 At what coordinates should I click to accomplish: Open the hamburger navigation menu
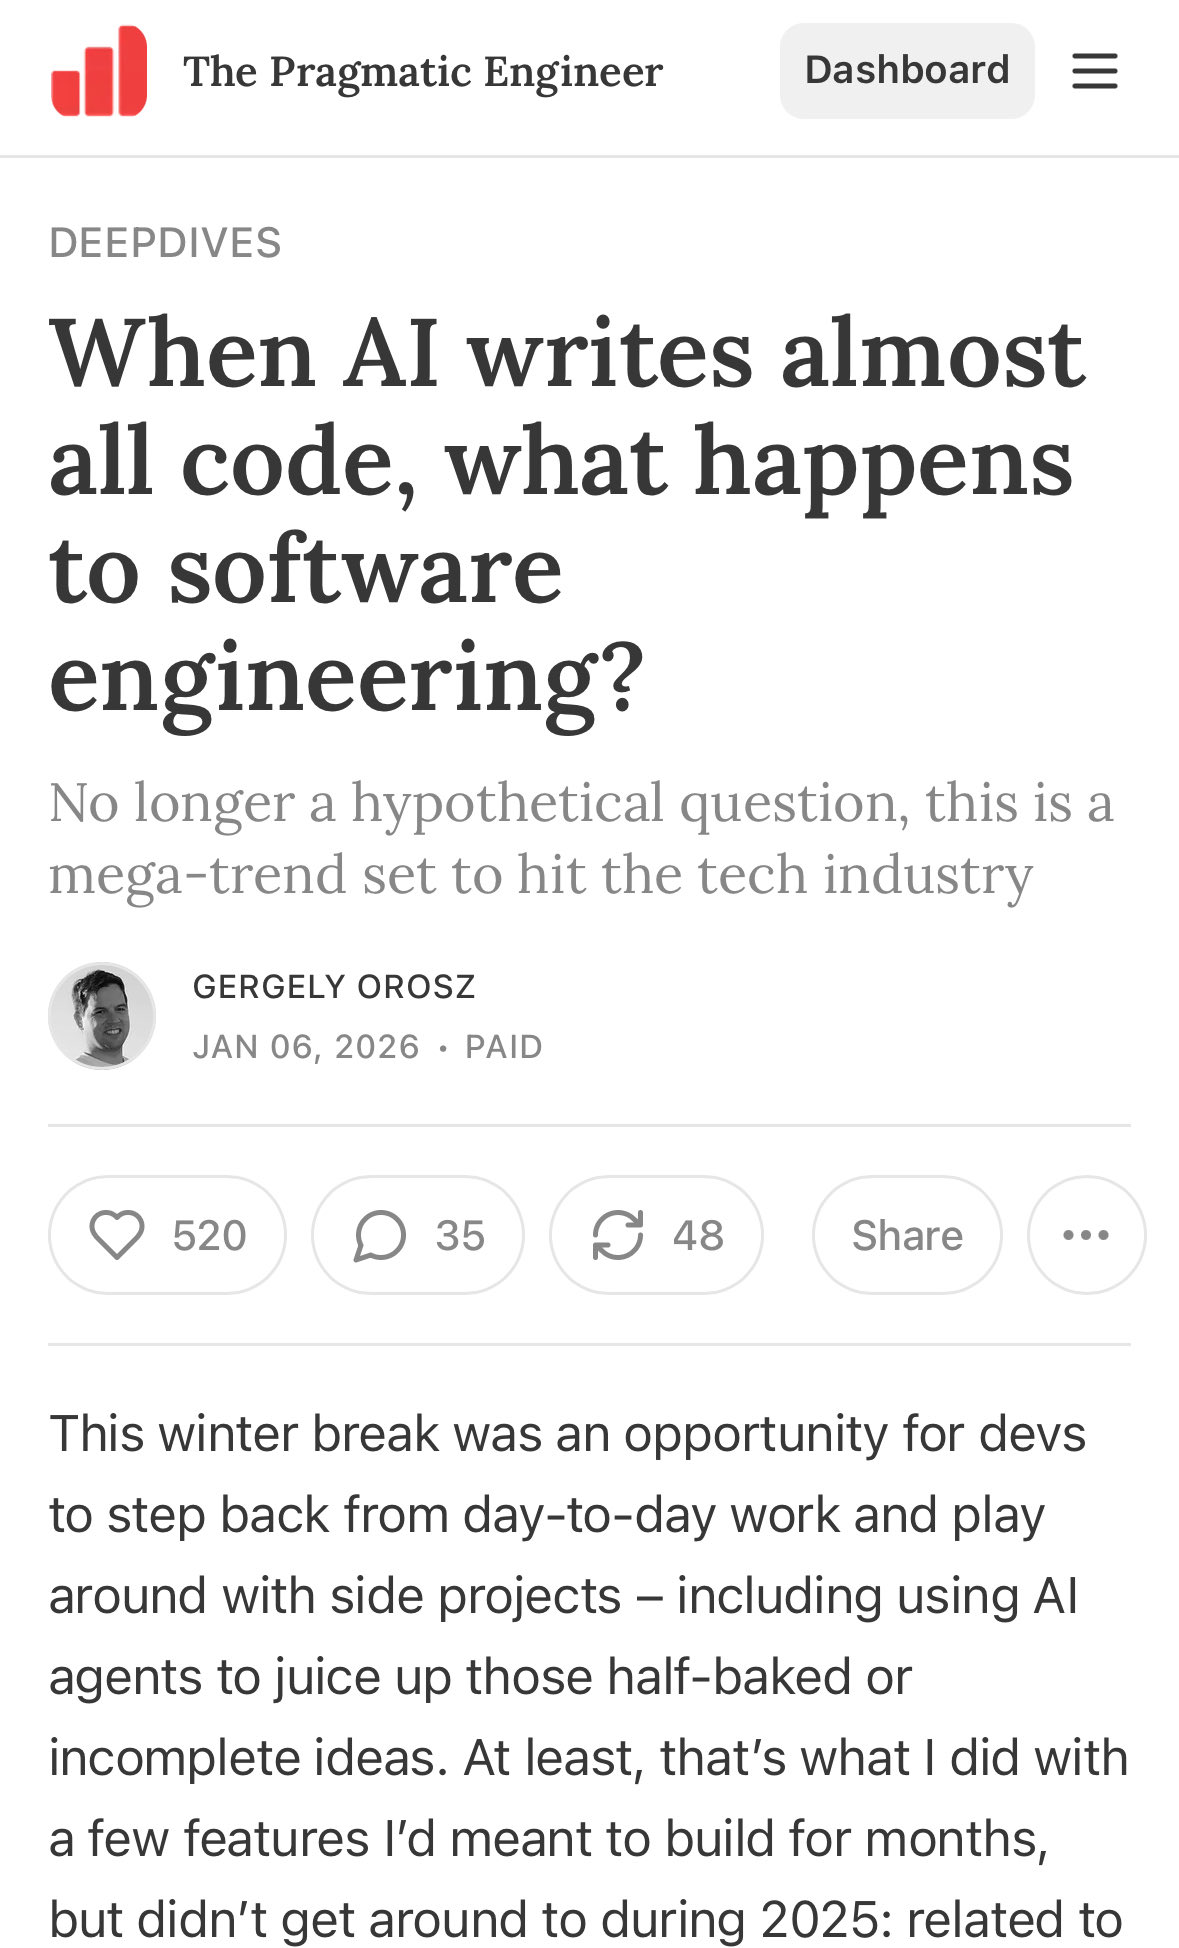pos(1094,71)
